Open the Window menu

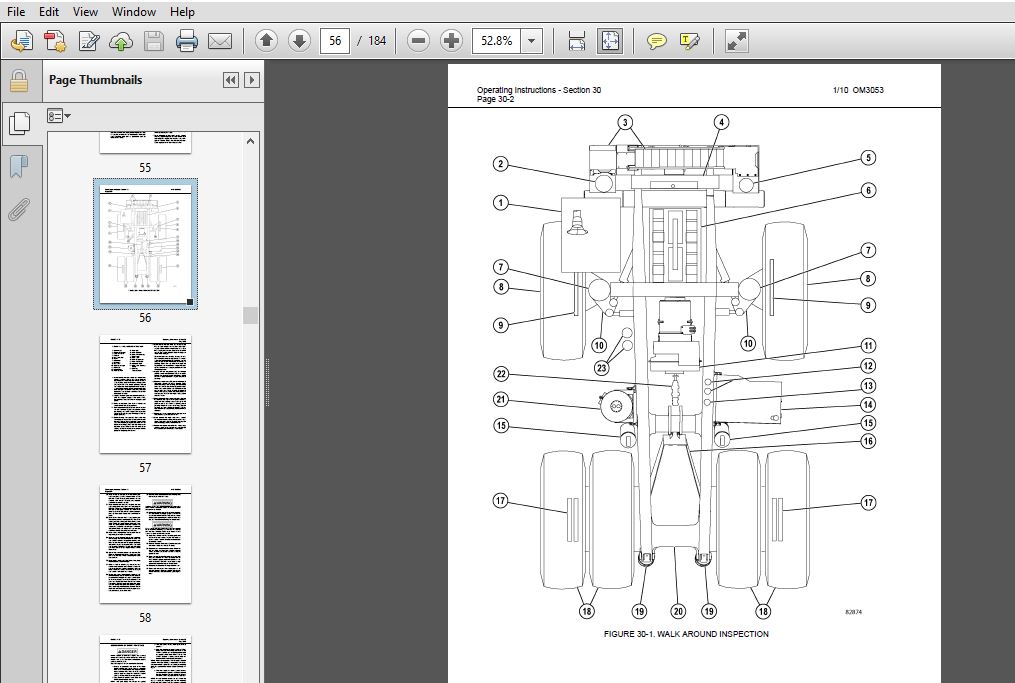[x=133, y=12]
